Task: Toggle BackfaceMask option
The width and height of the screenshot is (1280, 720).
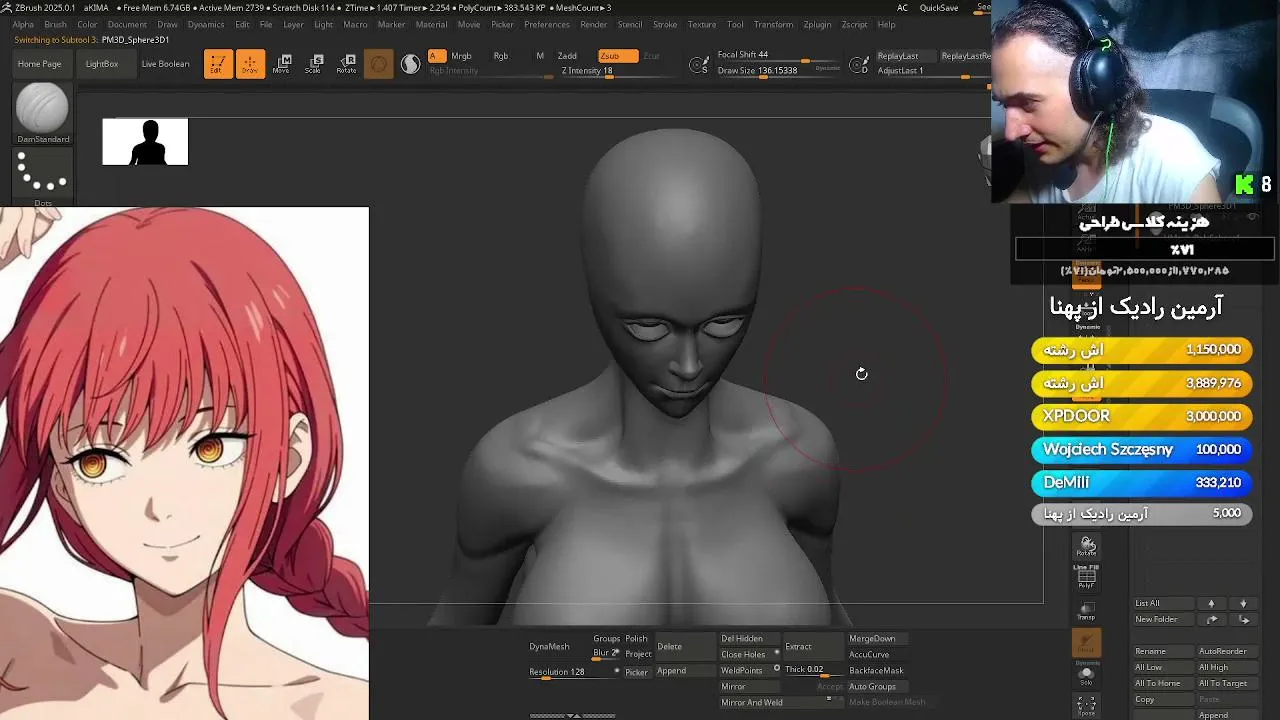Action: pyautogui.click(x=876, y=671)
